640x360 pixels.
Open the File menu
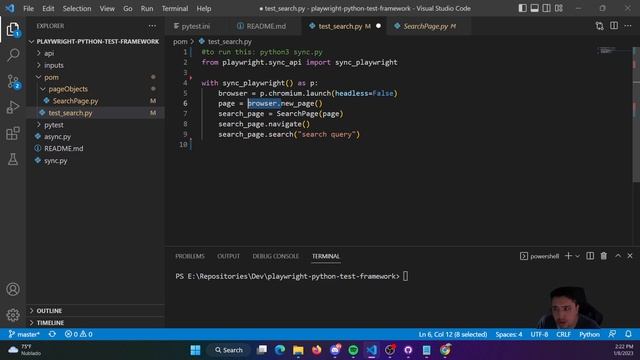point(29,8)
